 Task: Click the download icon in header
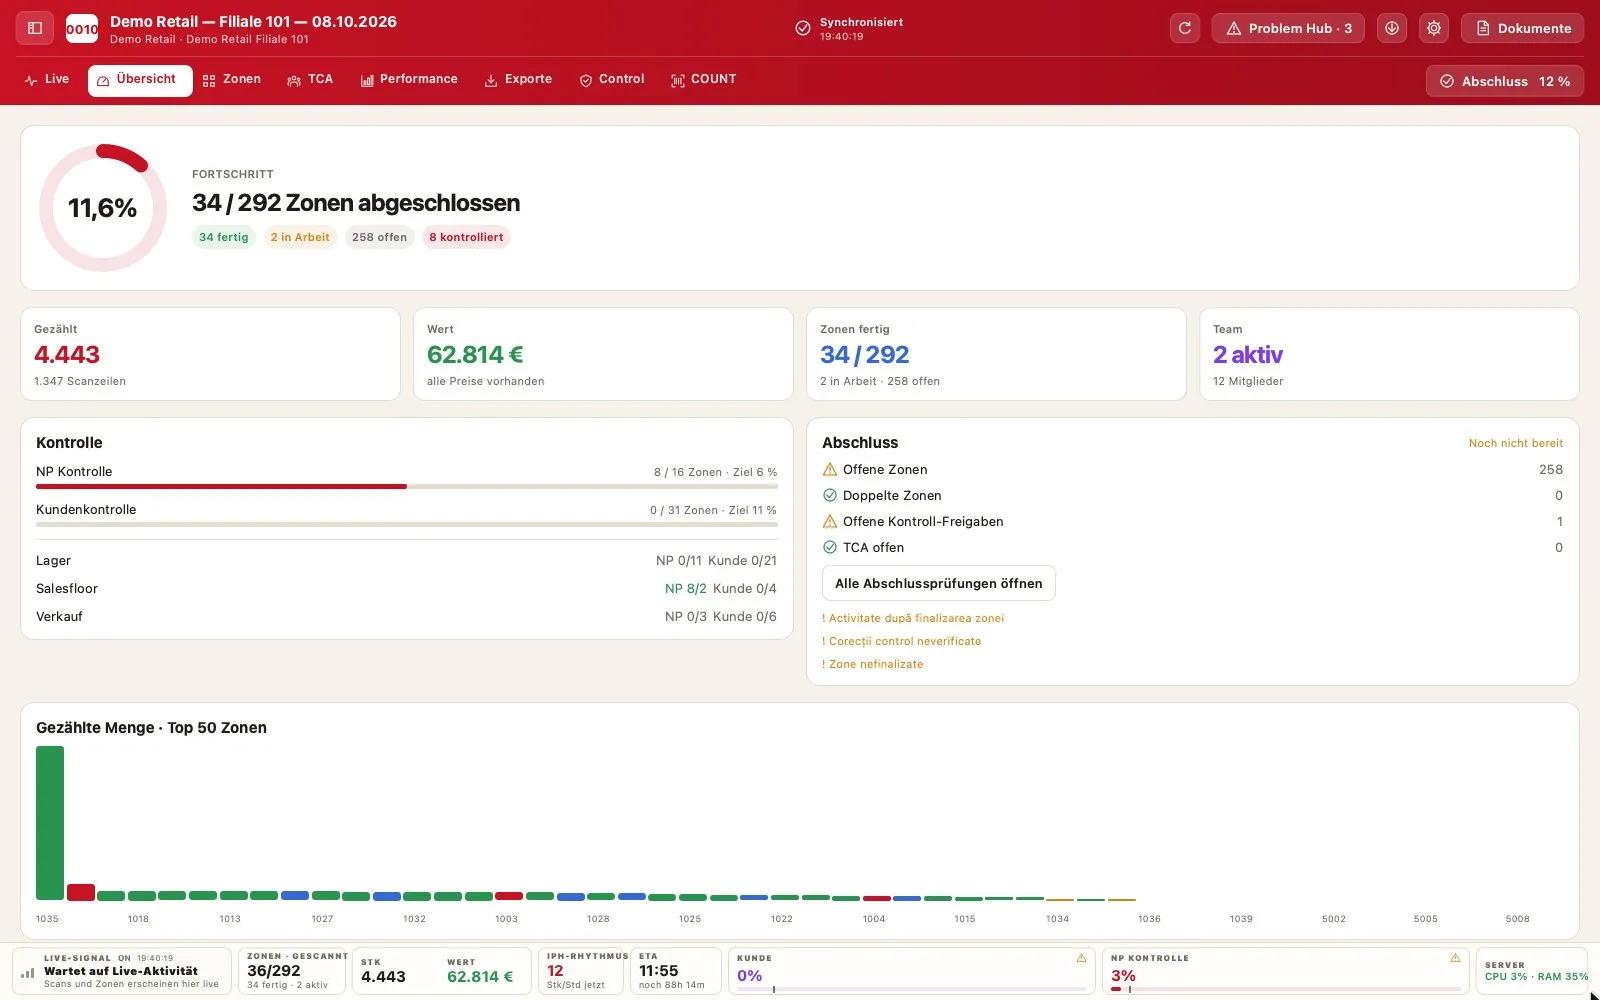click(x=1392, y=28)
